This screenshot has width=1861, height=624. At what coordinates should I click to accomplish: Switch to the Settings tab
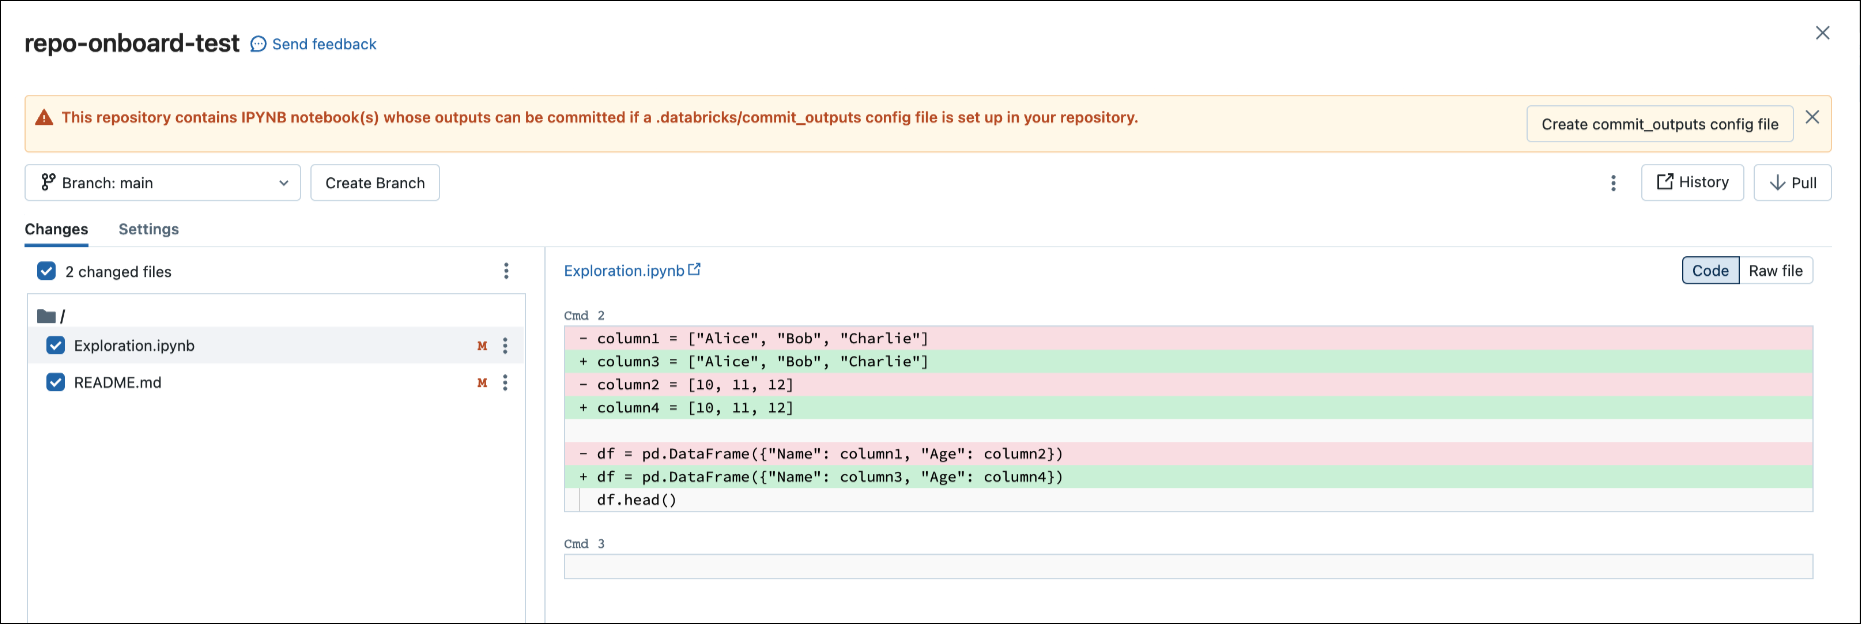[x=148, y=229]
